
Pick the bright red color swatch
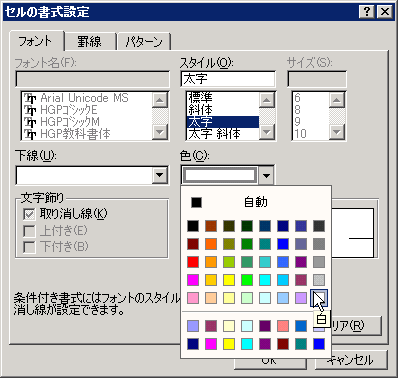(x=193, y=262)
